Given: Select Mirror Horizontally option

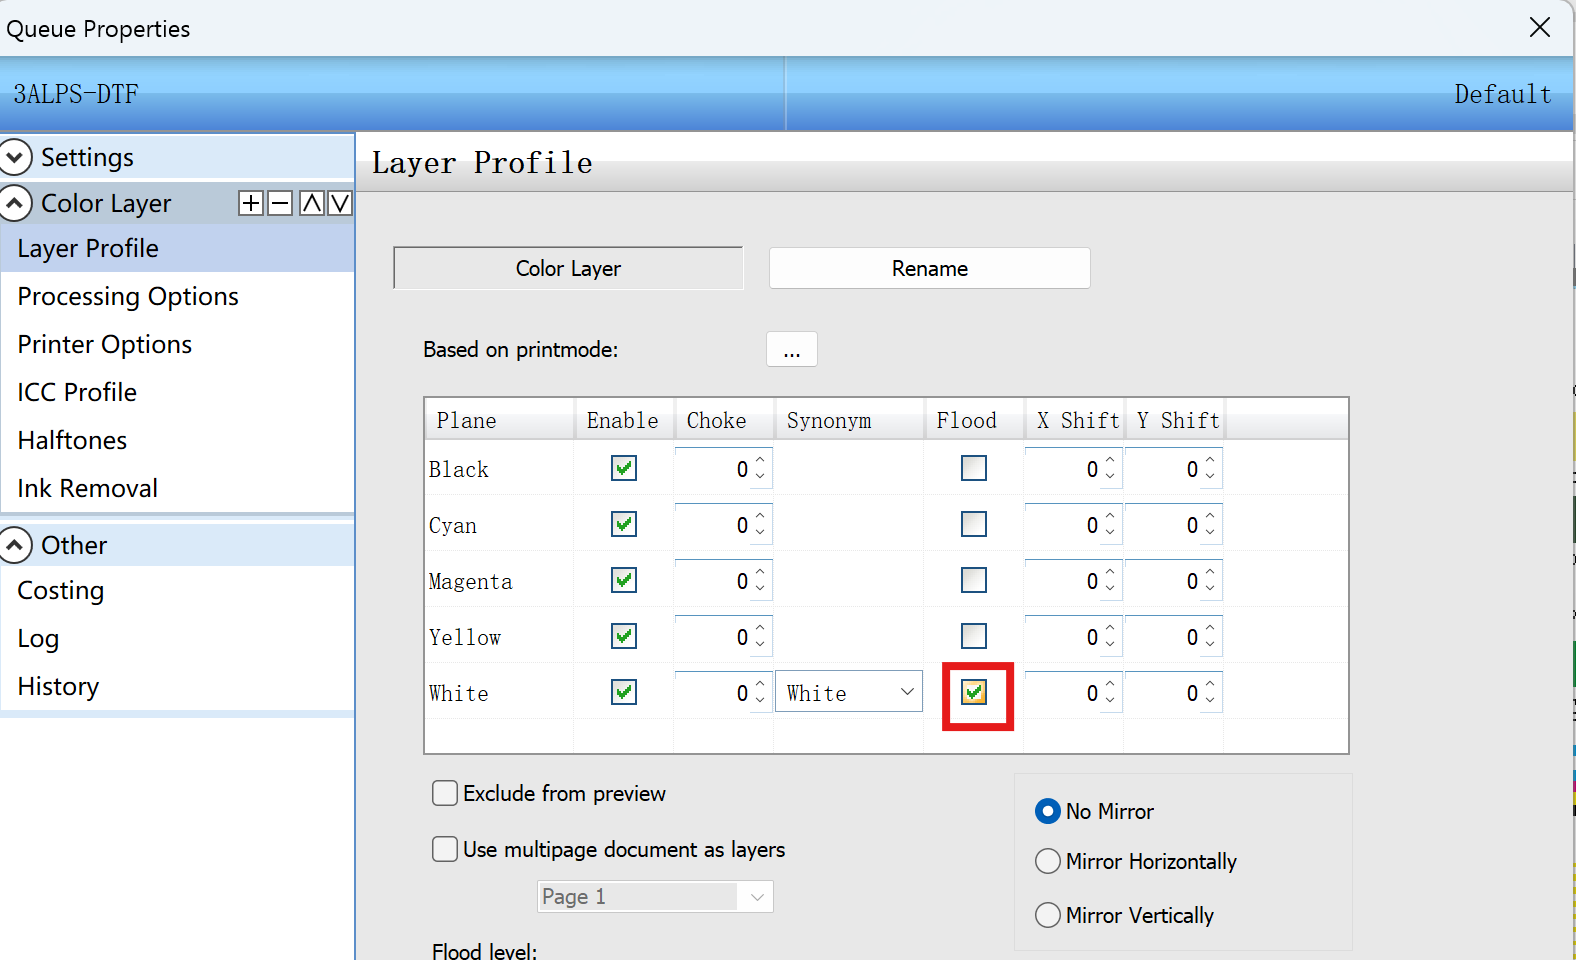Looking at the screenshot, I should click(x=1048, y=861).
